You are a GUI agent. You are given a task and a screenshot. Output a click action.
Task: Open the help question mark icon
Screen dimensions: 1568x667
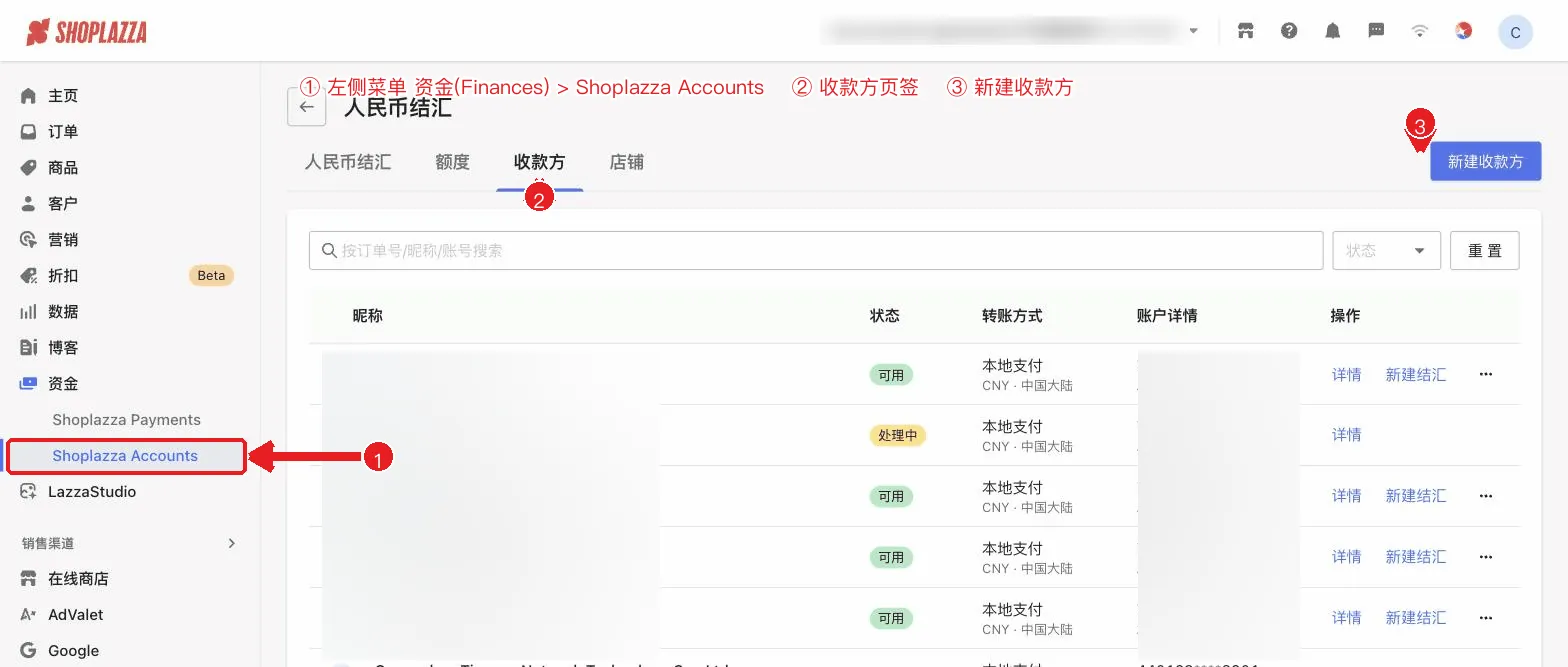pyautogui.click(x=1289, y=31)
